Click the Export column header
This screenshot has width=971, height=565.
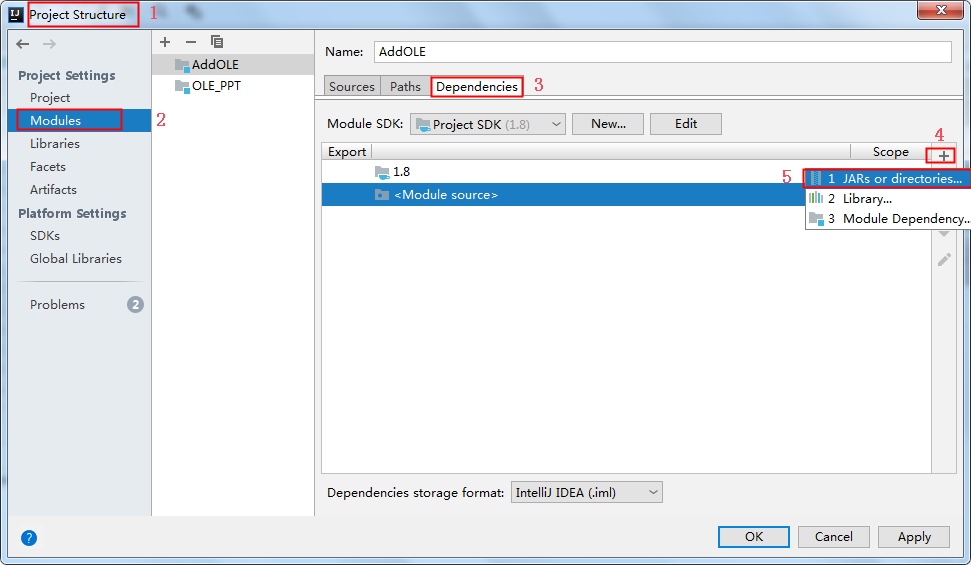(x=347, y=152)
